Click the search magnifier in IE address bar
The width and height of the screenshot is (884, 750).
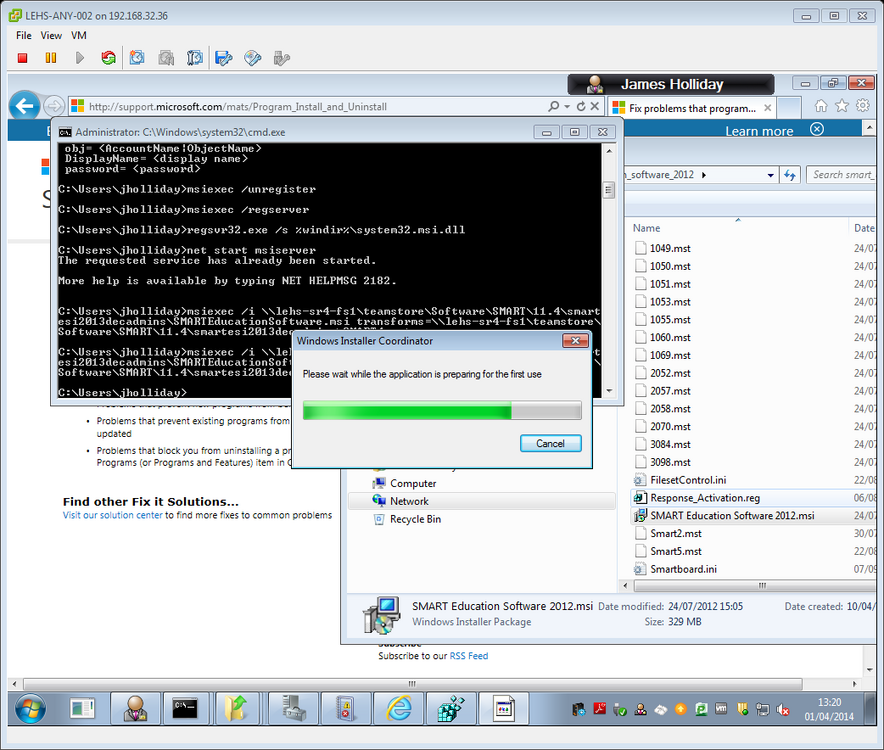click(x=554, y=106)
